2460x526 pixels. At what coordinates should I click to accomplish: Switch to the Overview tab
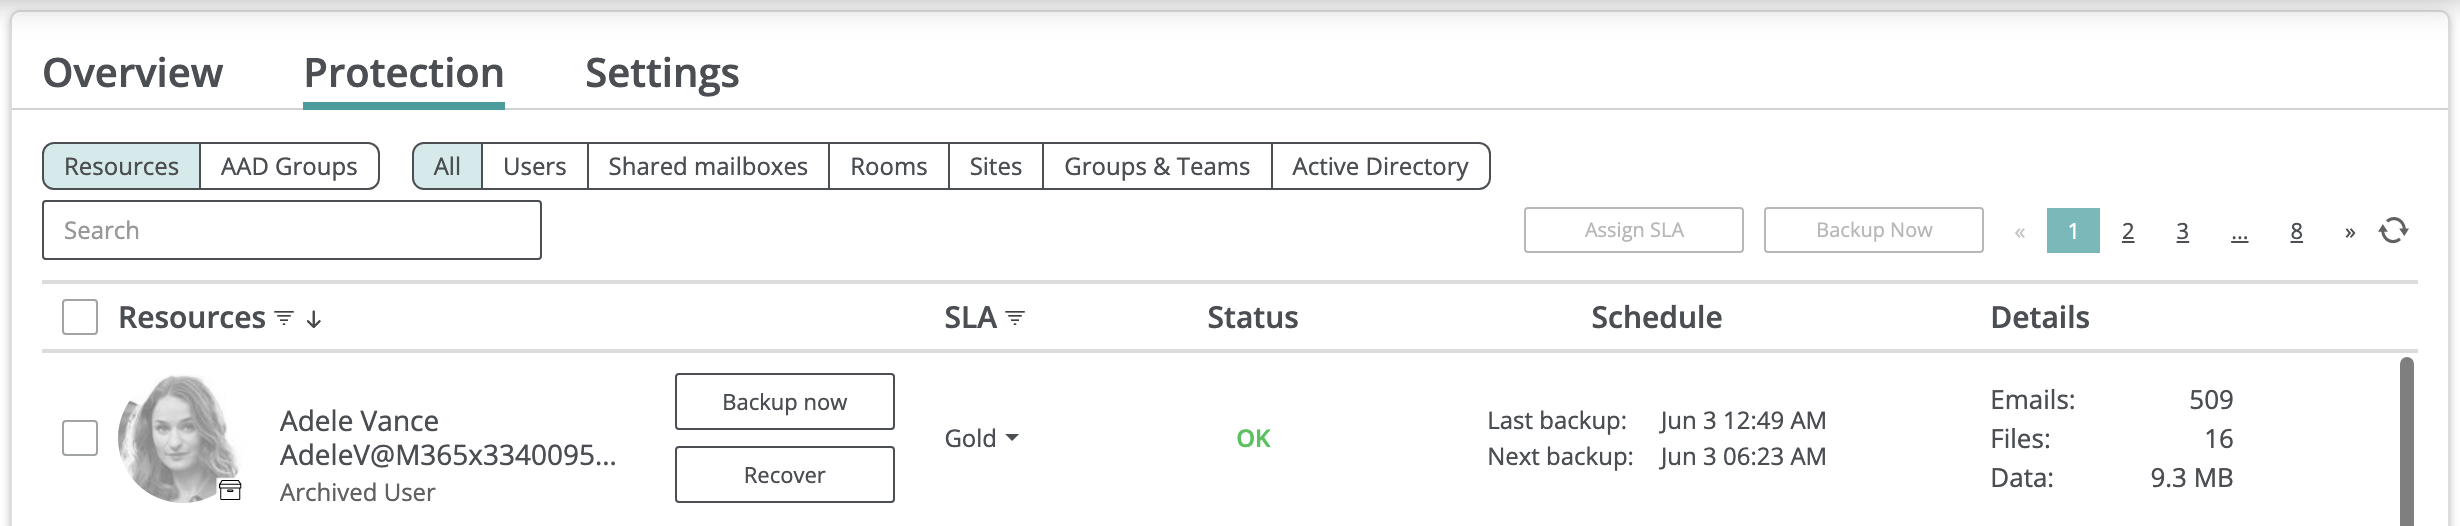coord(133,73)
